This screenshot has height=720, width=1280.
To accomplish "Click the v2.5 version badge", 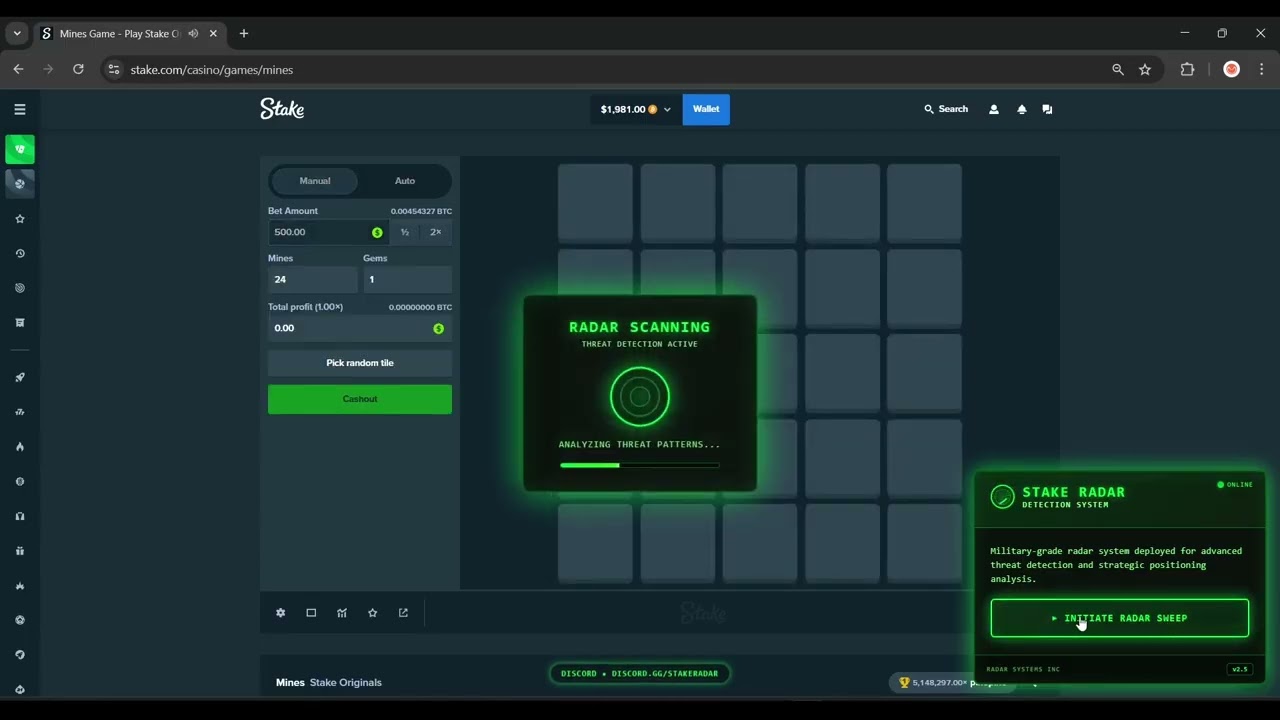I will (1240, 669).
